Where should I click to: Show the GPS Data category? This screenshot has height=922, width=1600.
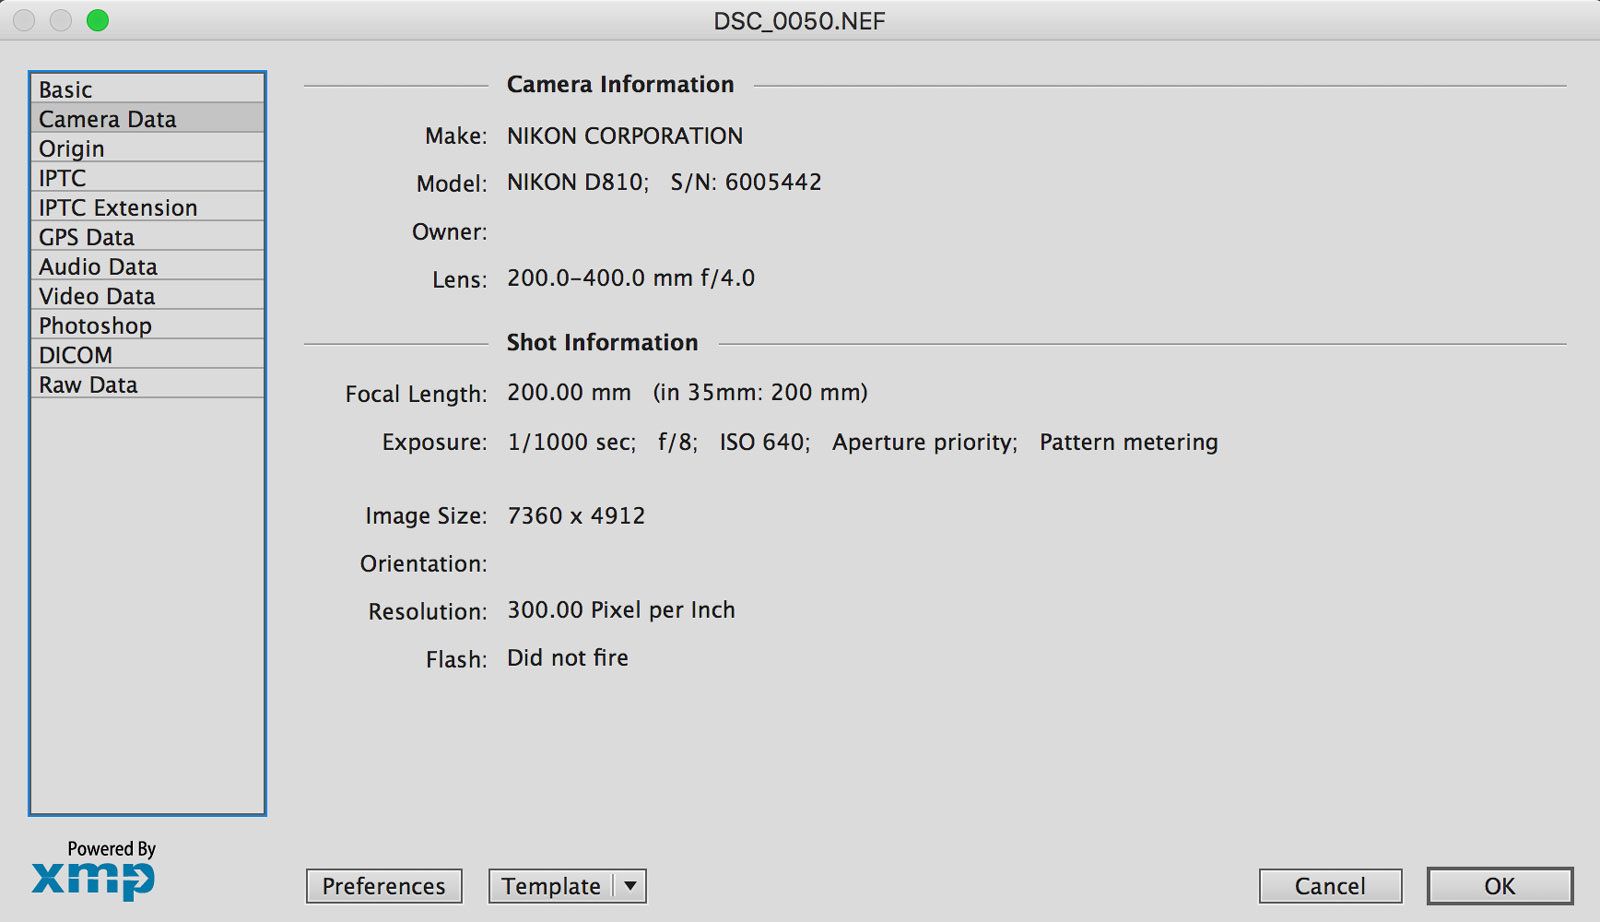coord(147,236)
